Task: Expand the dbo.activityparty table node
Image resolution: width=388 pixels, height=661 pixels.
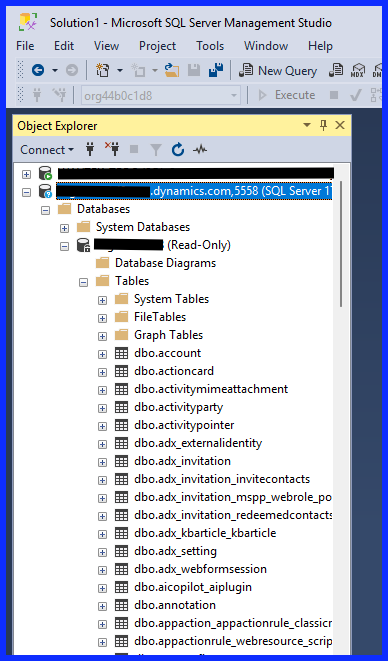Action: 102,408
